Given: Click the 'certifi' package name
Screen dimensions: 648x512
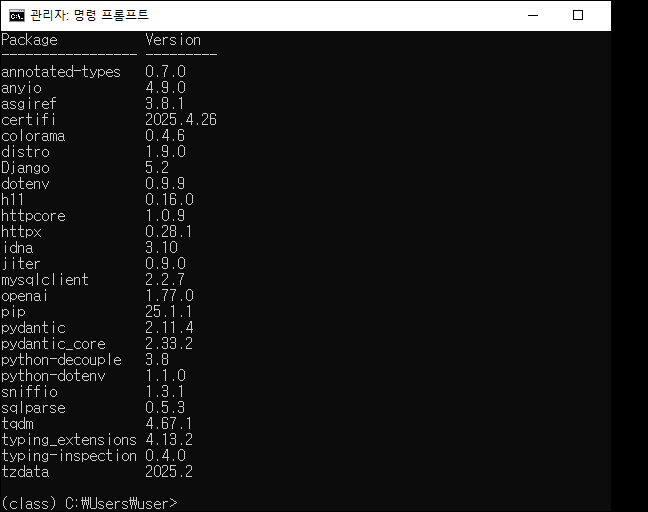Looking at the screenshot, I should (28, 120).
